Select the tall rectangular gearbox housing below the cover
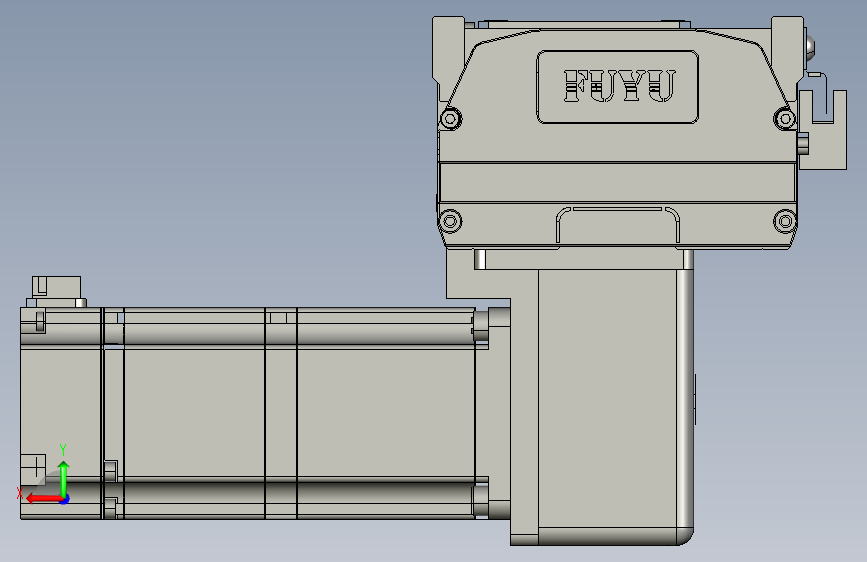Image resolution: width=867 pixels, height=562 pixels. (608, 407)
